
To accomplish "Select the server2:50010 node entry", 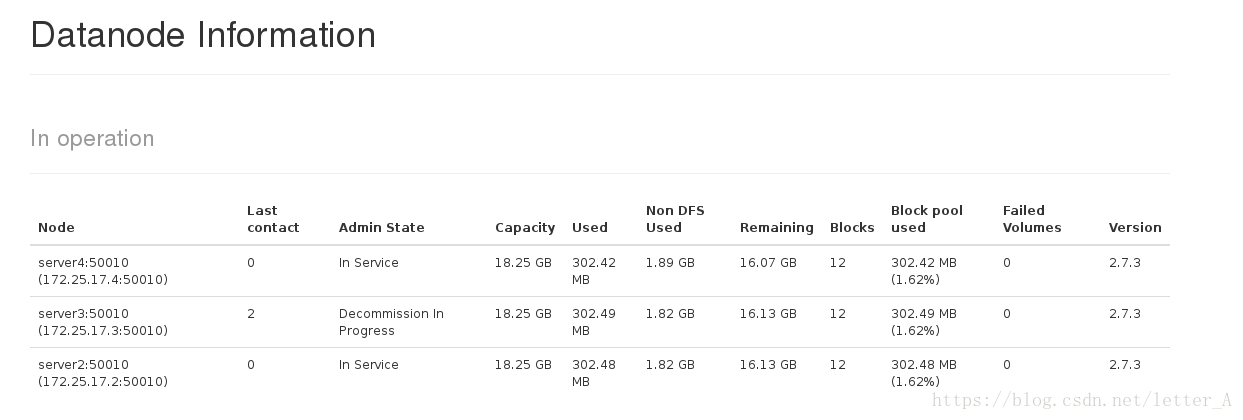I will point(103,373).
